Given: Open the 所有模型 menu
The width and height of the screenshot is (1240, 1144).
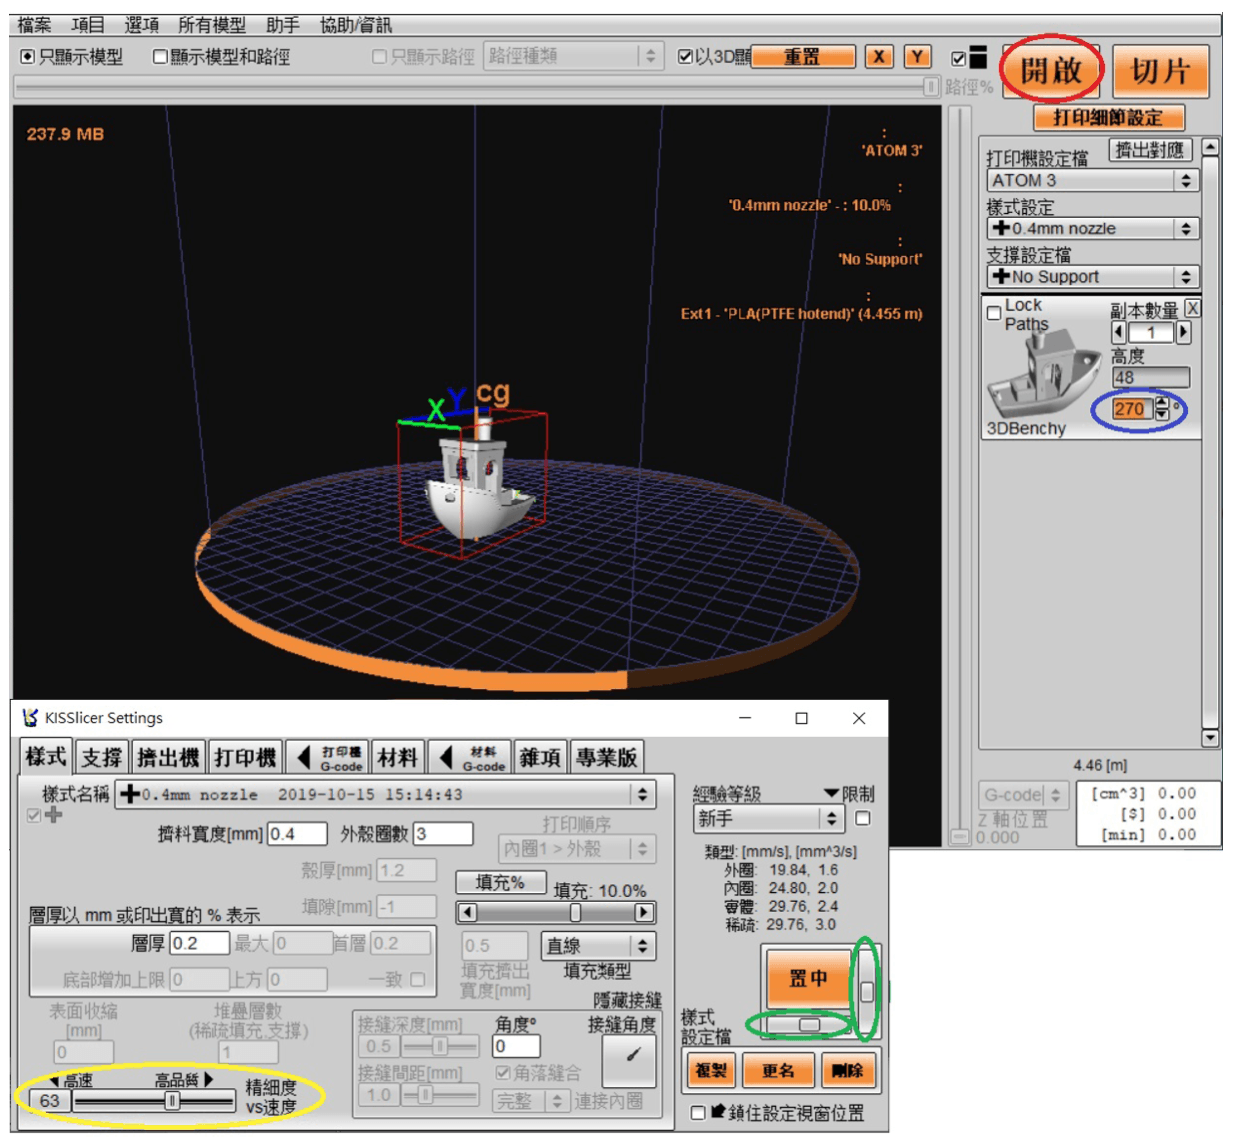Looking at the screenshot, I should click(x=212, y=24).
